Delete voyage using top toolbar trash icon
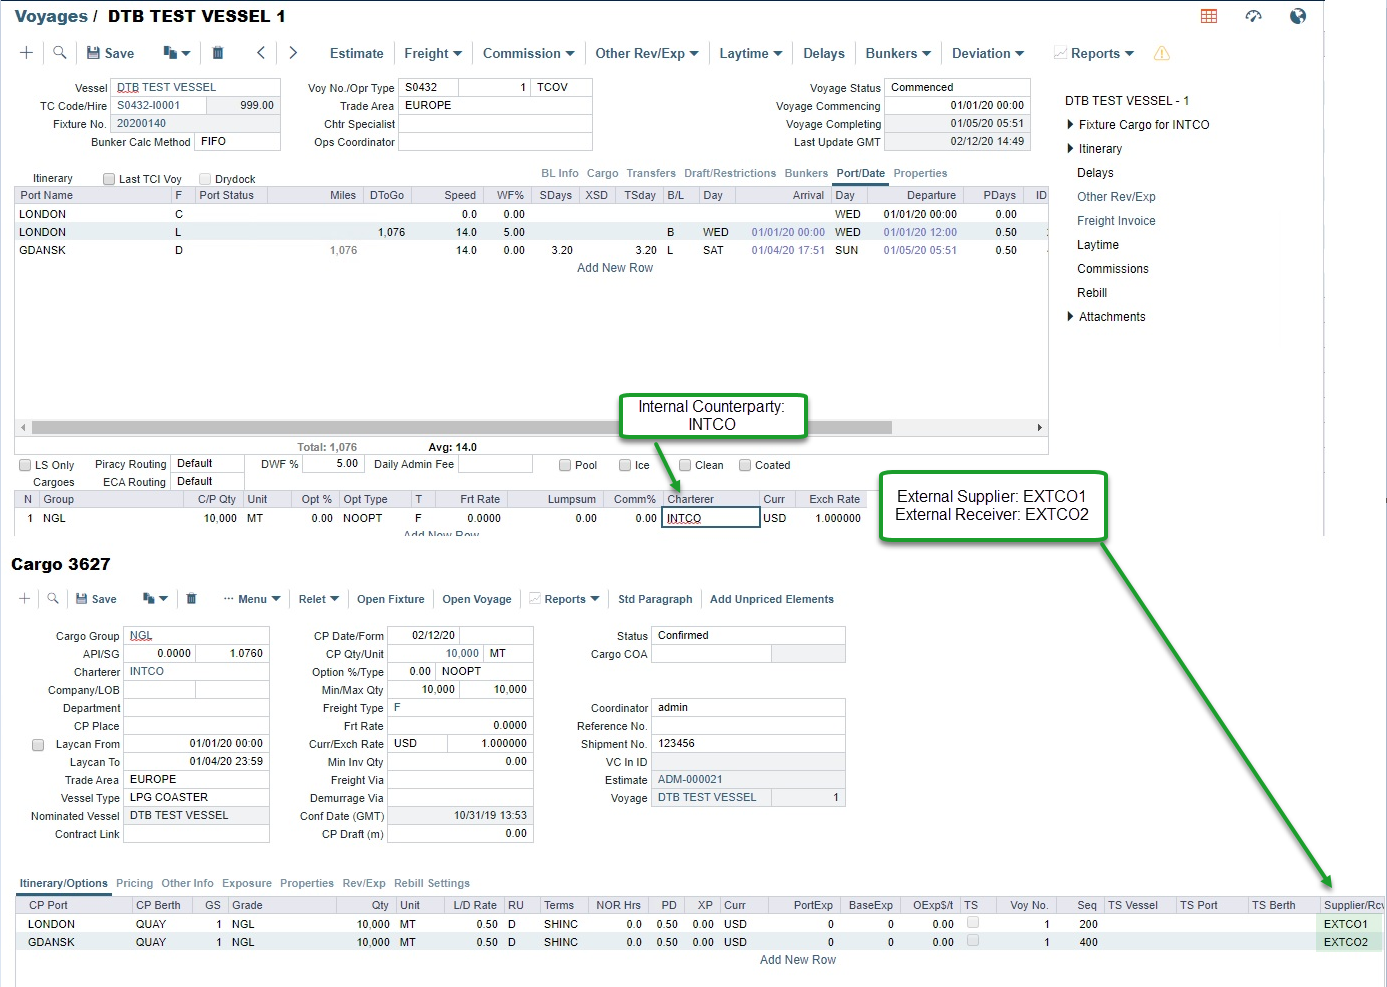 point(218,53)
